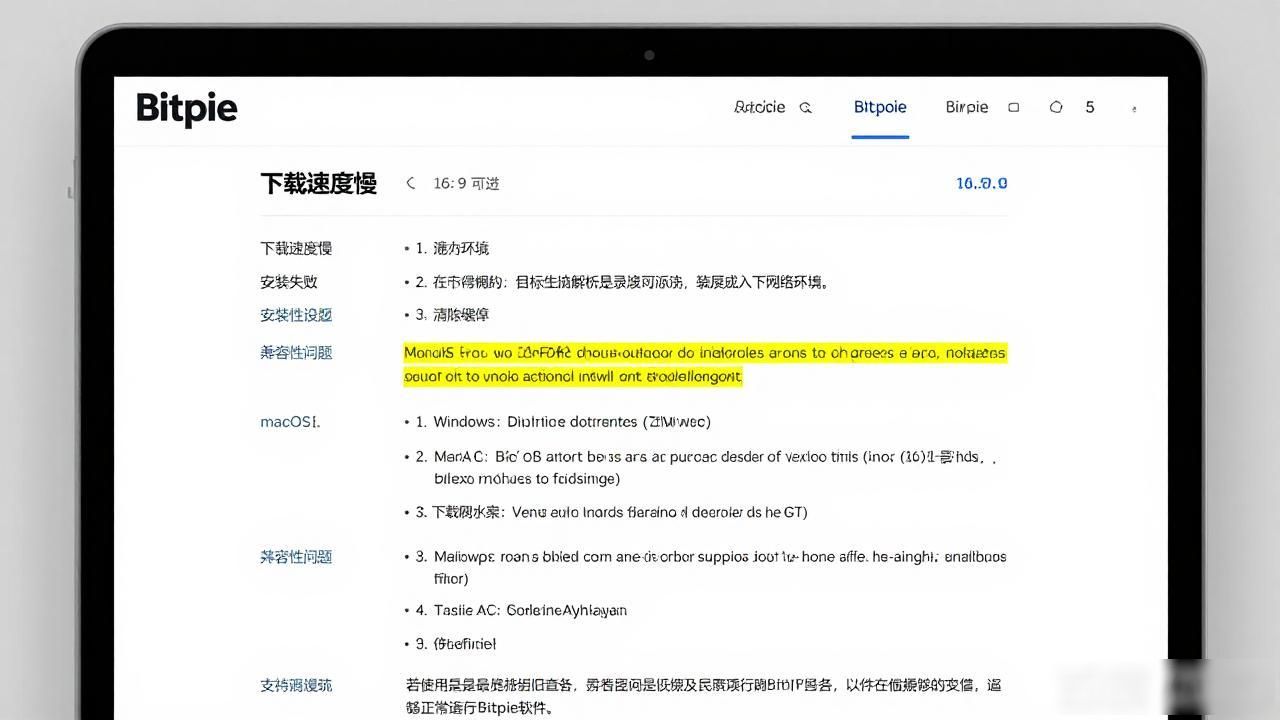Click the round outline icon before 5

(x=1056, y=107)
